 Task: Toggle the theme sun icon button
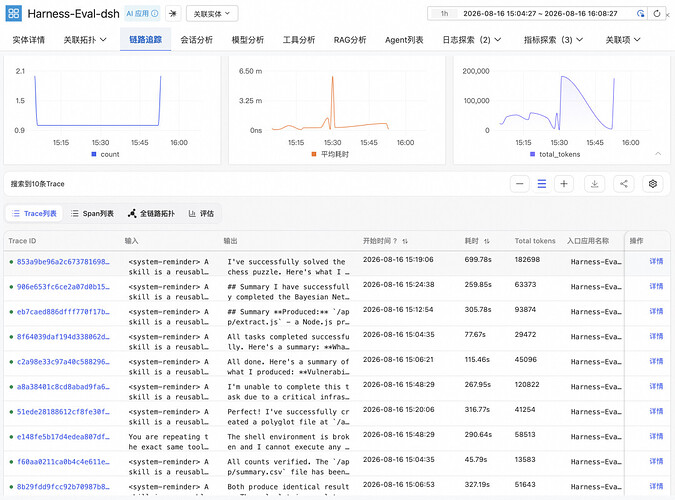173,14
